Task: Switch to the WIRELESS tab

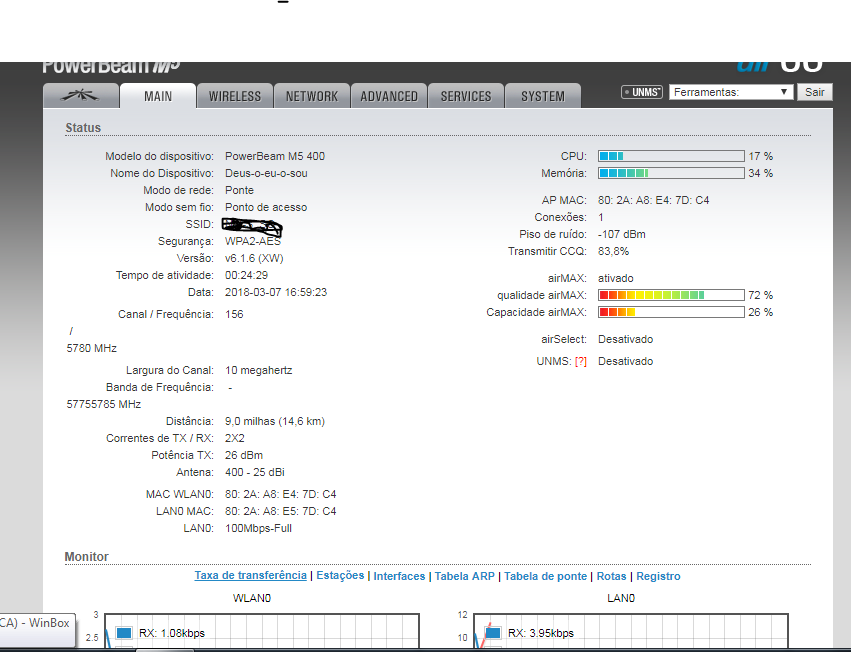Action: click(x=235, y=96)
